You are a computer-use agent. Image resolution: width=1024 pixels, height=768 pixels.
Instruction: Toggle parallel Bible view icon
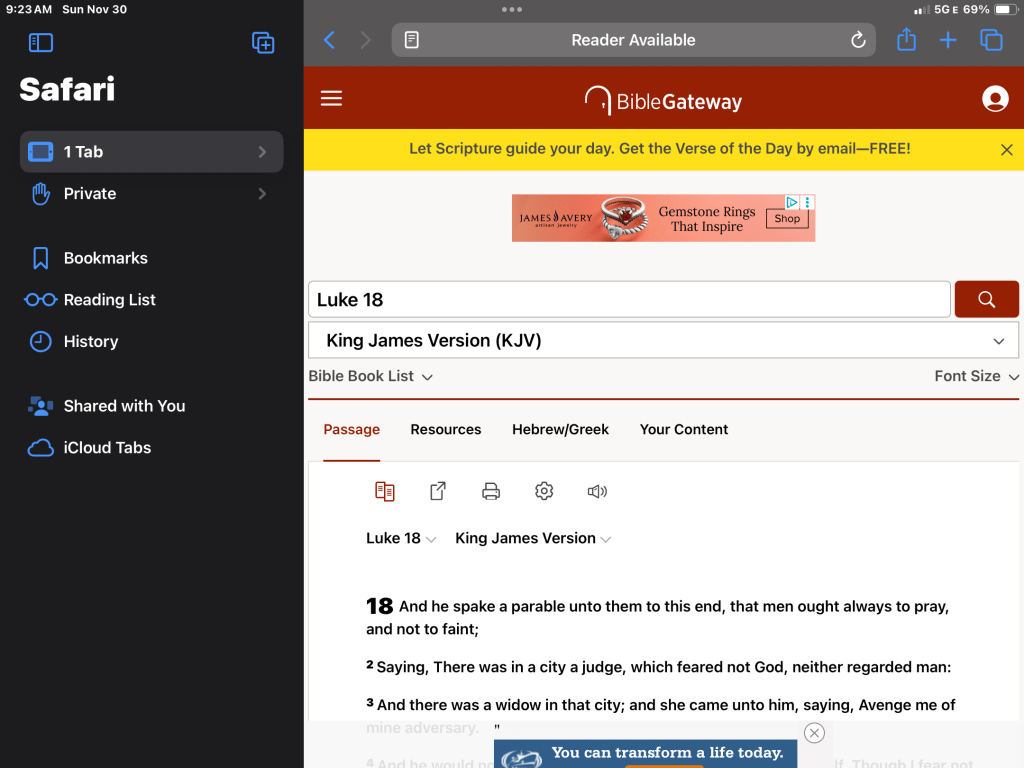(385, 491)
